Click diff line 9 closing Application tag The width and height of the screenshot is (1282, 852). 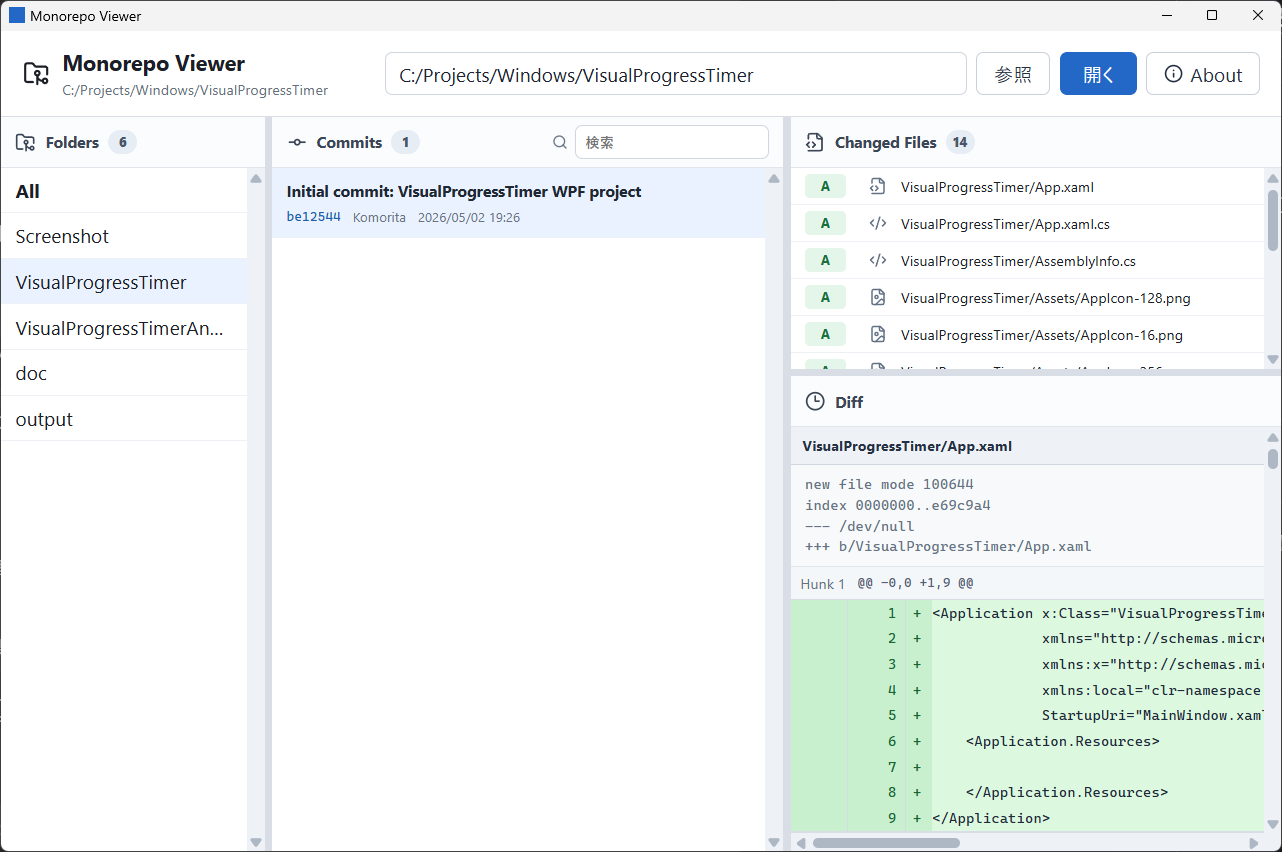click(1028, 818)
